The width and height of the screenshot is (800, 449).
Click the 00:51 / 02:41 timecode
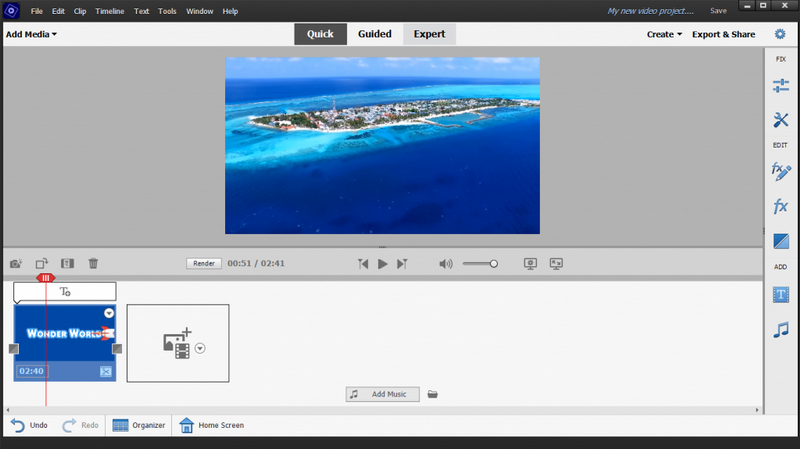tap(256, 263)
